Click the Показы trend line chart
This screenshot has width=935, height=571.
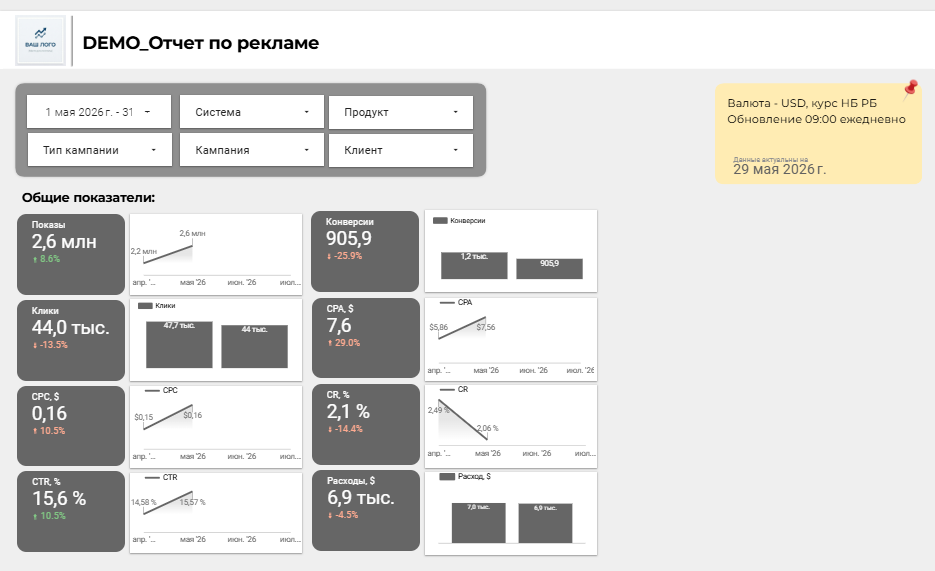[216, 255]
